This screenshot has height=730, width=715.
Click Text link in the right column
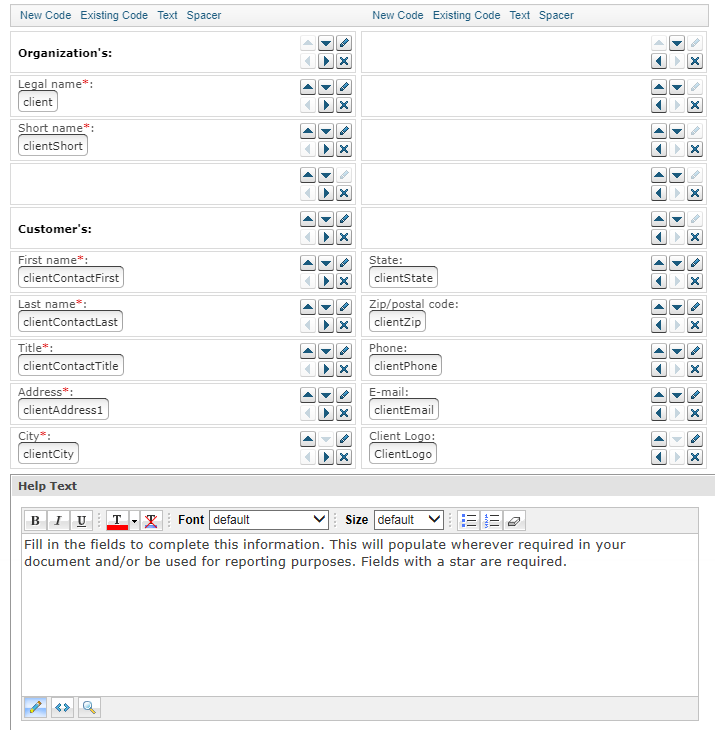click(519, 15)
